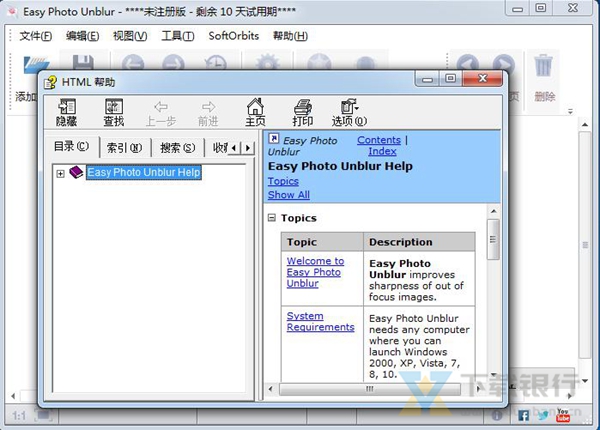Open the 选项 (Options) toolbar menu

tap(349, 112)
